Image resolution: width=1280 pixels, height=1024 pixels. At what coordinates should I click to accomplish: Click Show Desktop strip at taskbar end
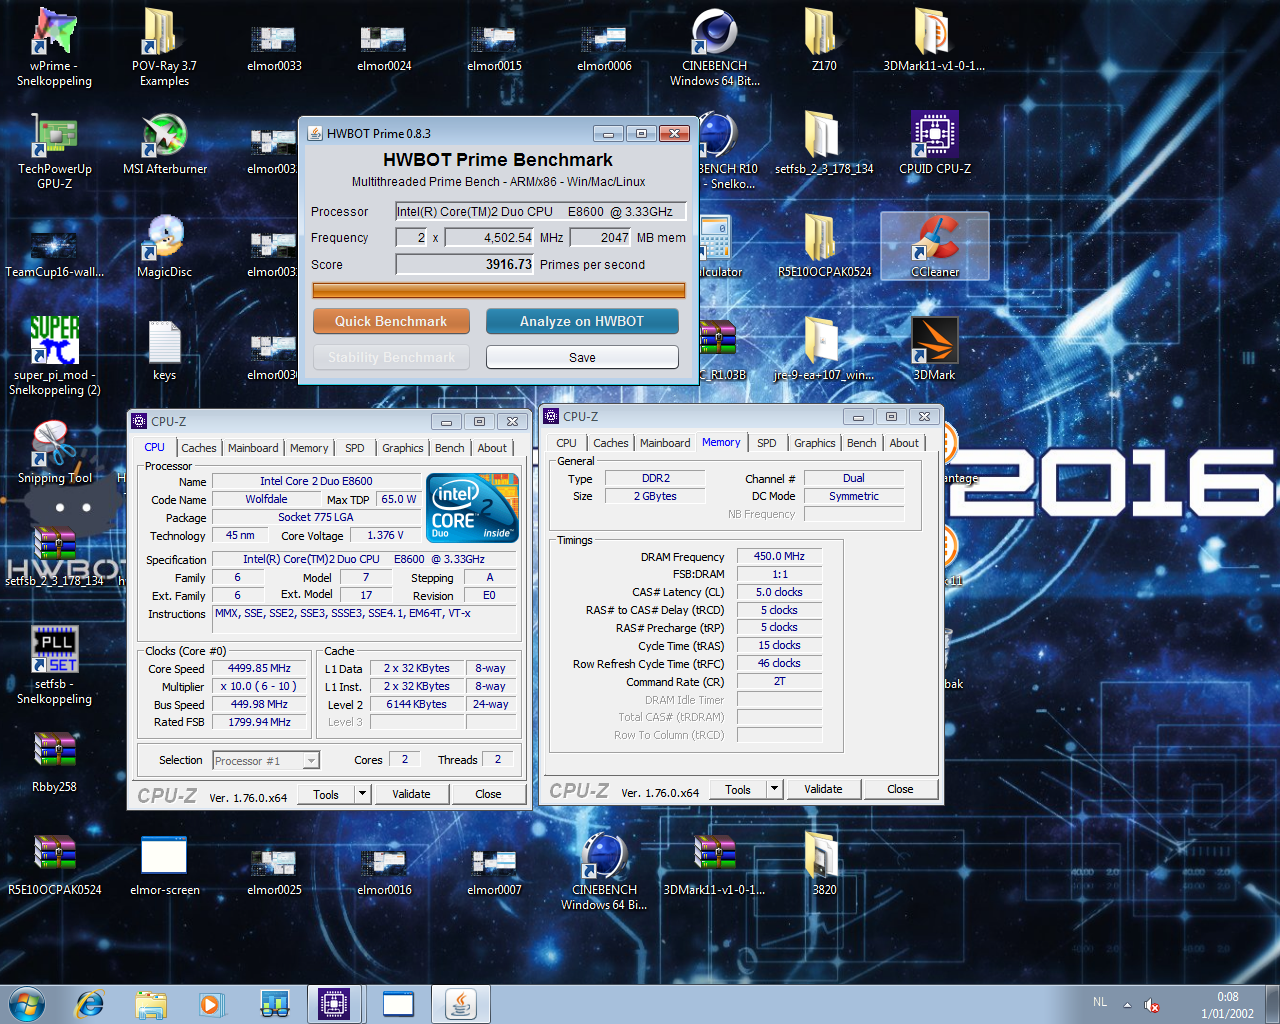[x=1272, y=1003]
